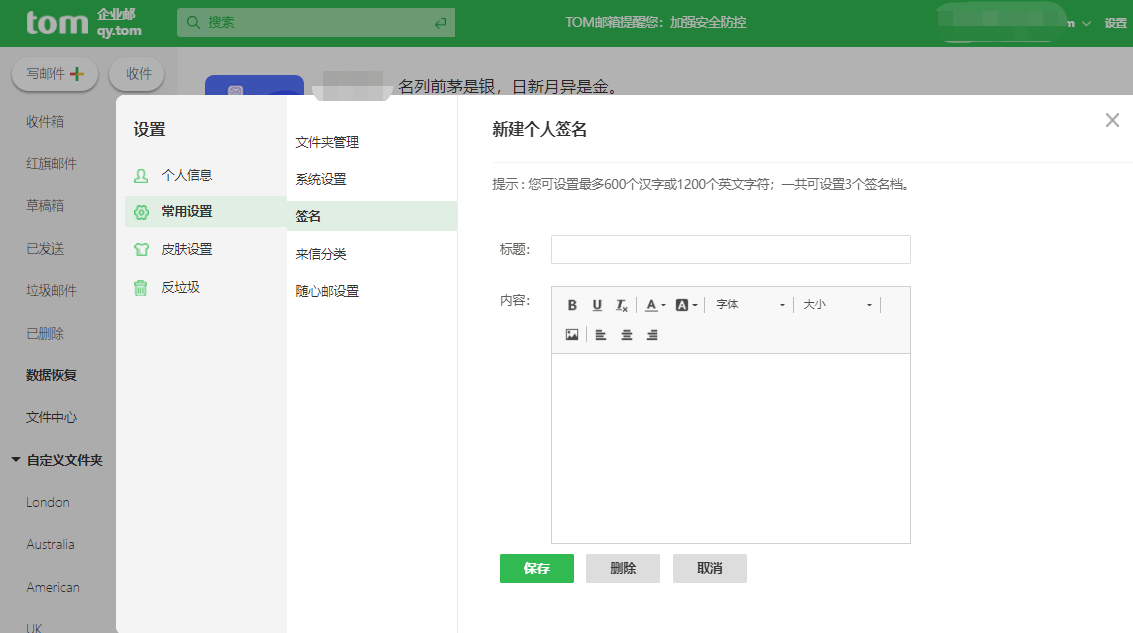Apply underline formatting in editor toolbar
Screen dimensions: 1133x633
tap(597, 305)
